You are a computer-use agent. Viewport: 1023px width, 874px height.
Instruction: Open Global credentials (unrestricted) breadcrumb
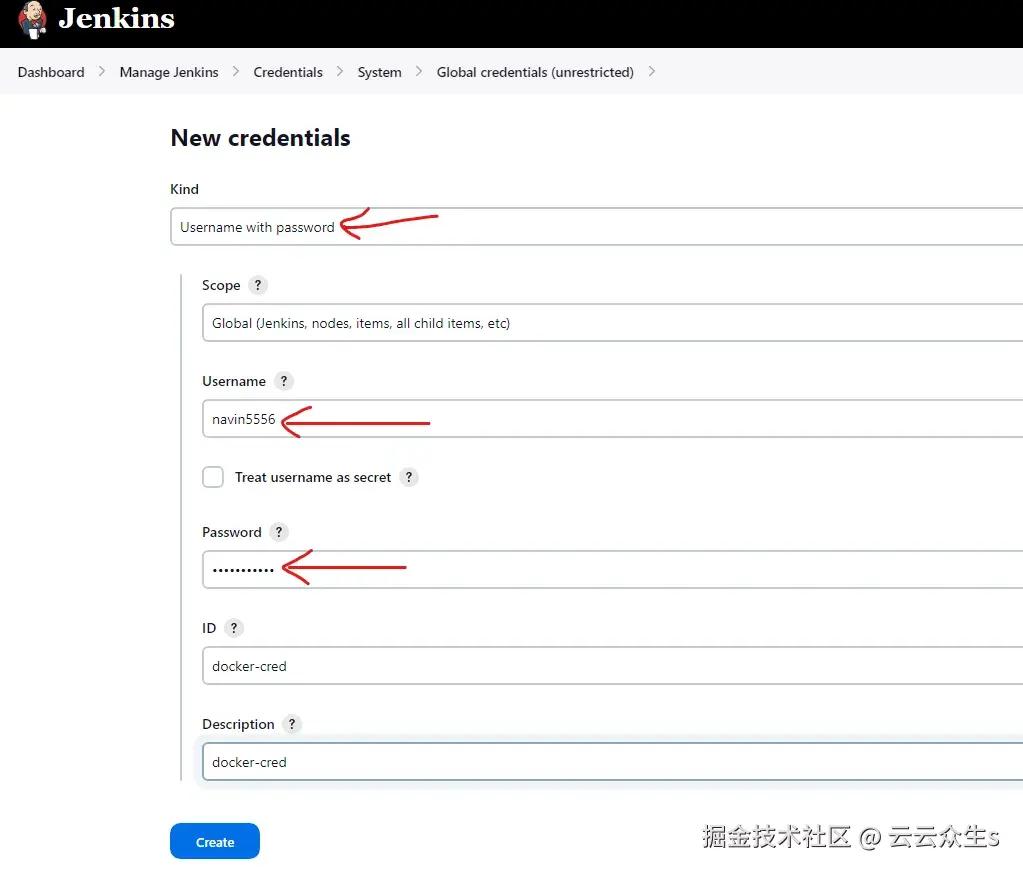point(535,72)
